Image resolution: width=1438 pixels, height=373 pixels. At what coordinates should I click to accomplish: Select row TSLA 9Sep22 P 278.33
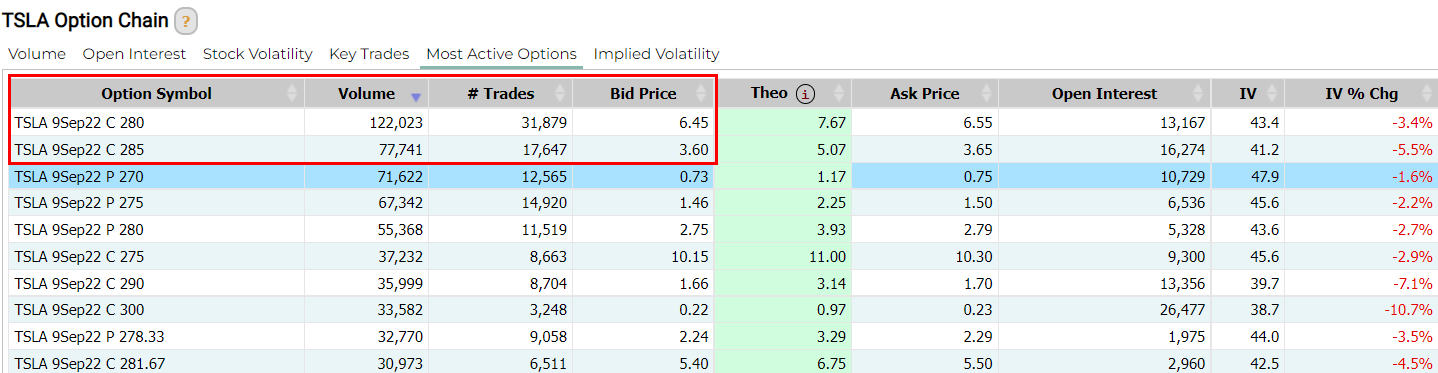[722, 337]
